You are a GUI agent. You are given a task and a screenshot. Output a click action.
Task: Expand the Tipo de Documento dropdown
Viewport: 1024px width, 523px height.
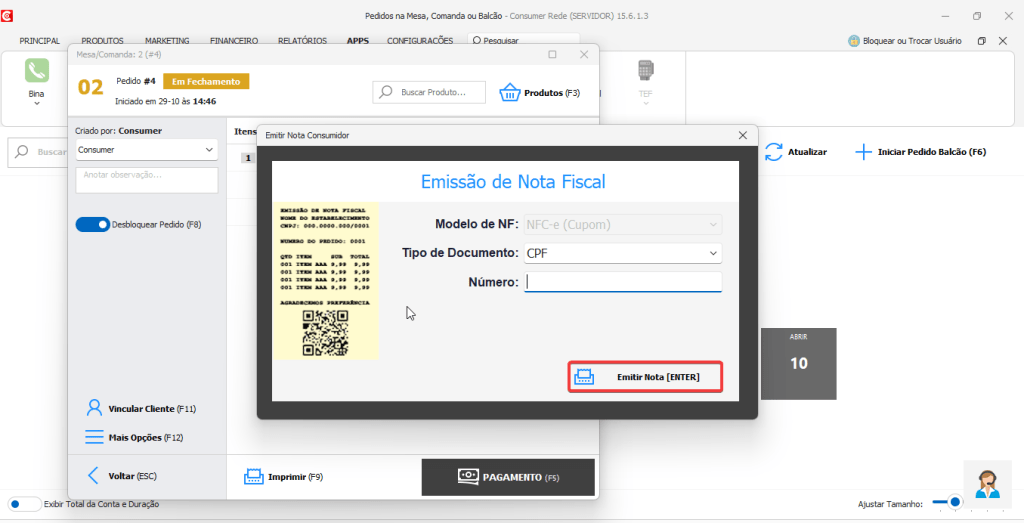click(x=622, y=253)
